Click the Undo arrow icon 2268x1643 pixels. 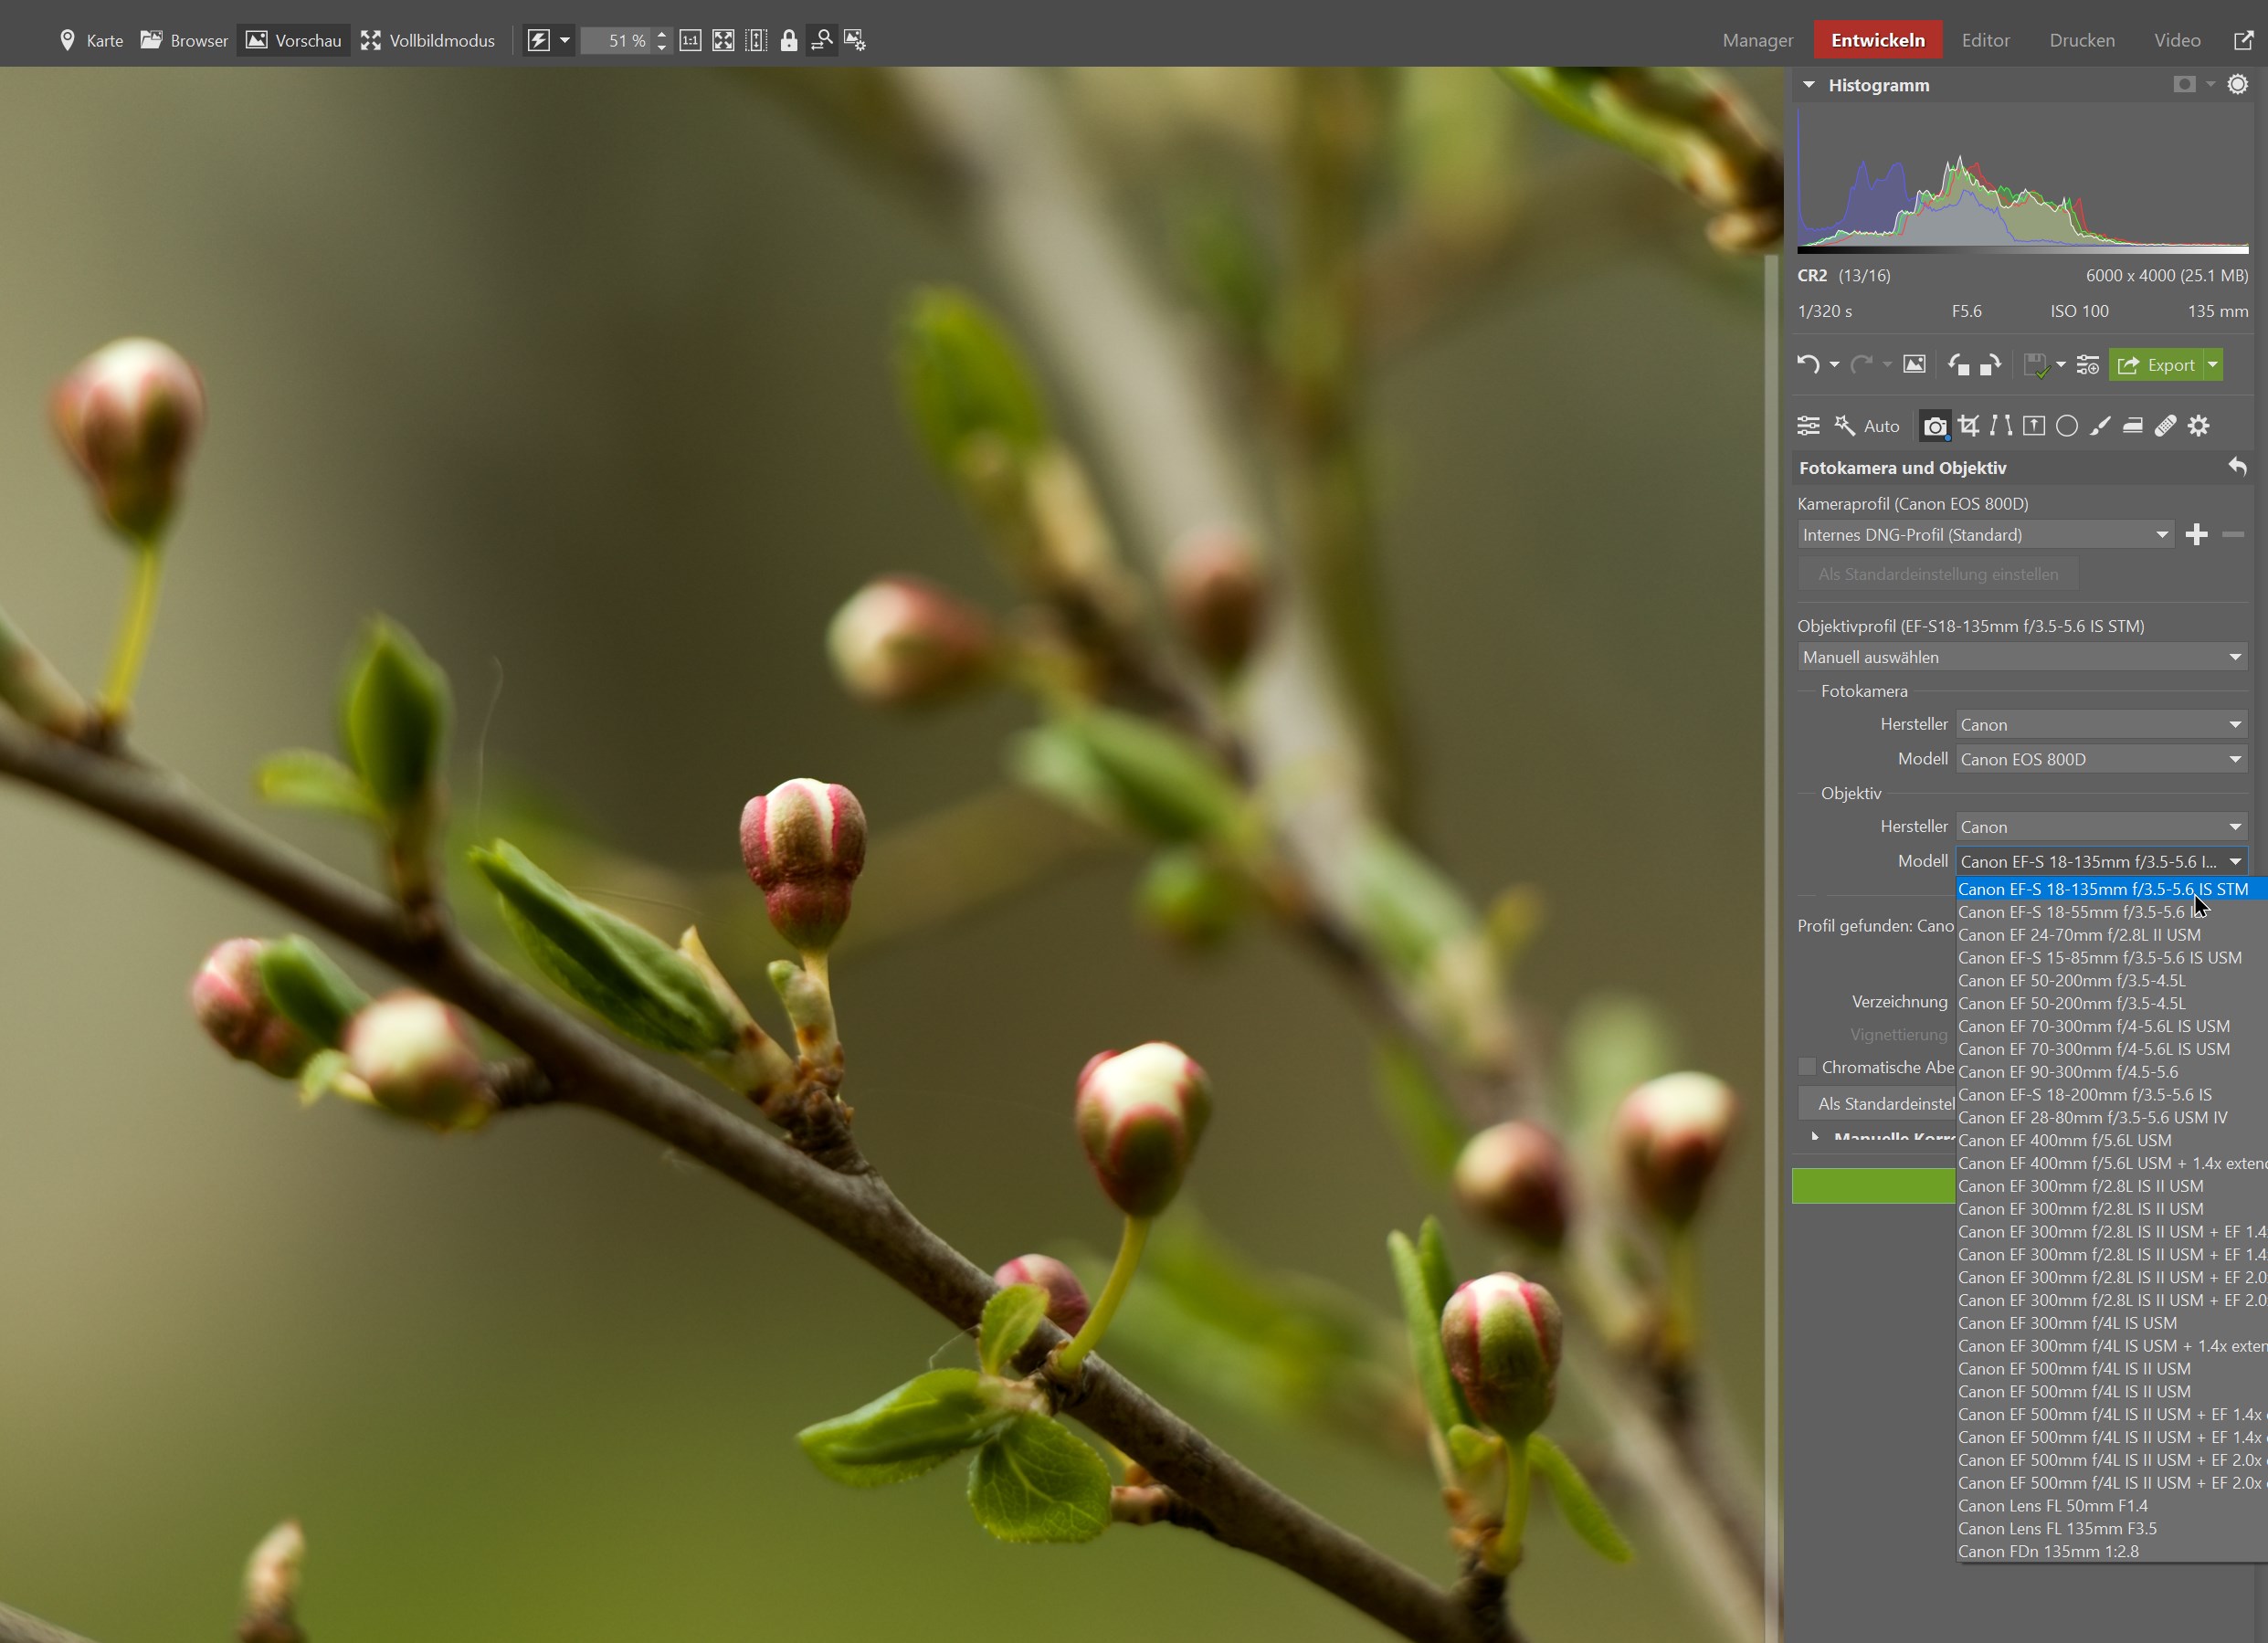click(1807, 365)
